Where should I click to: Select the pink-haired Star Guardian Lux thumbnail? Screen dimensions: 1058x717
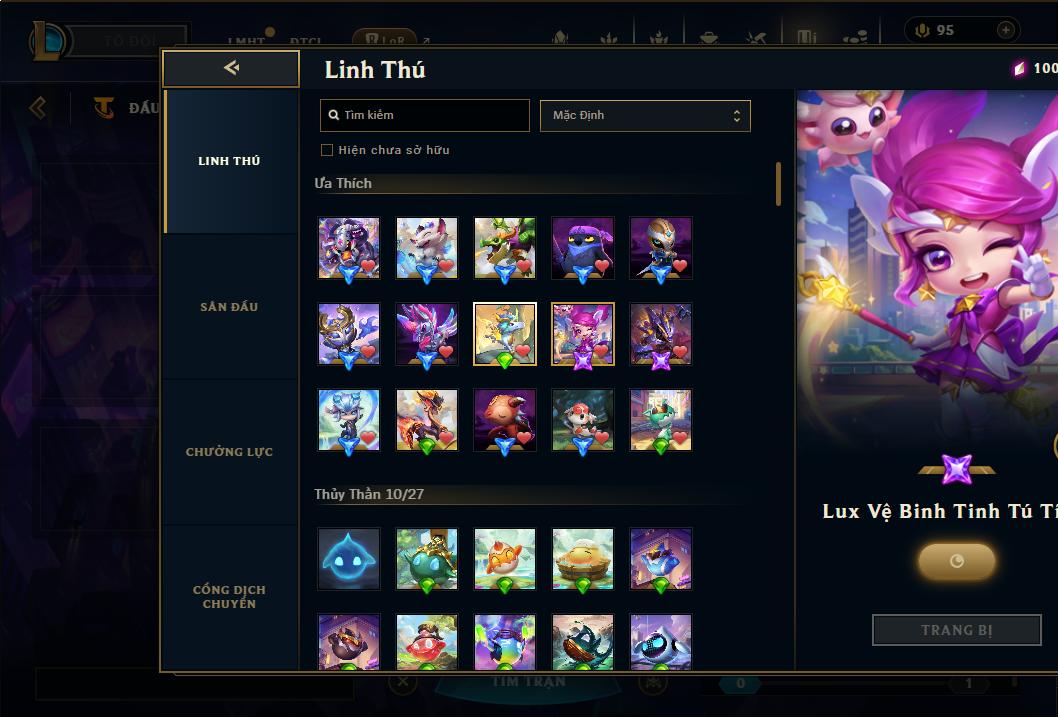583,335
